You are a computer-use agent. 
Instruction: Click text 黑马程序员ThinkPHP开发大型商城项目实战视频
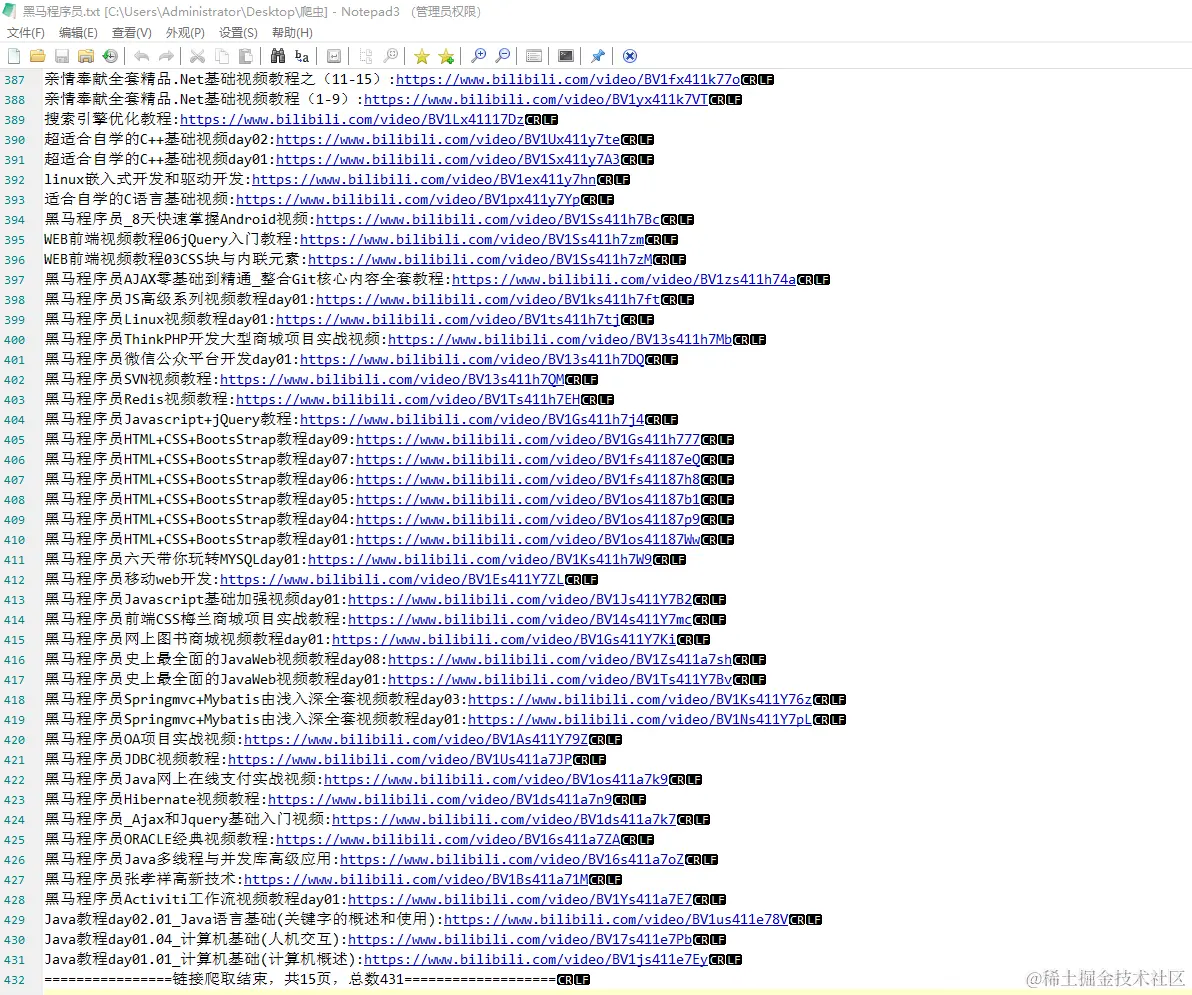point(214,339)
